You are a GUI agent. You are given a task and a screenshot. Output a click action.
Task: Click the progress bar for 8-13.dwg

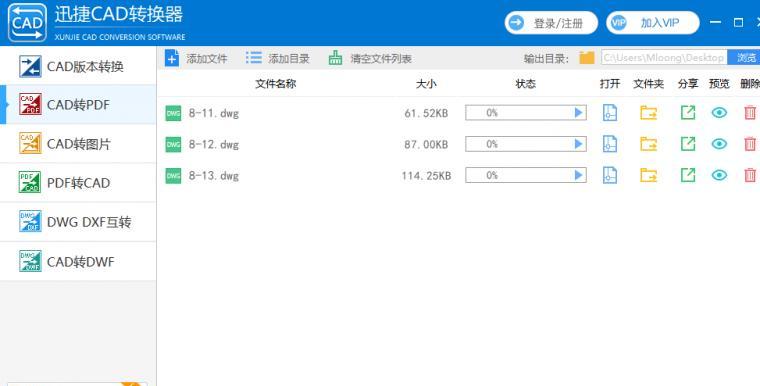pyautogui.click(x=526, y=175)
